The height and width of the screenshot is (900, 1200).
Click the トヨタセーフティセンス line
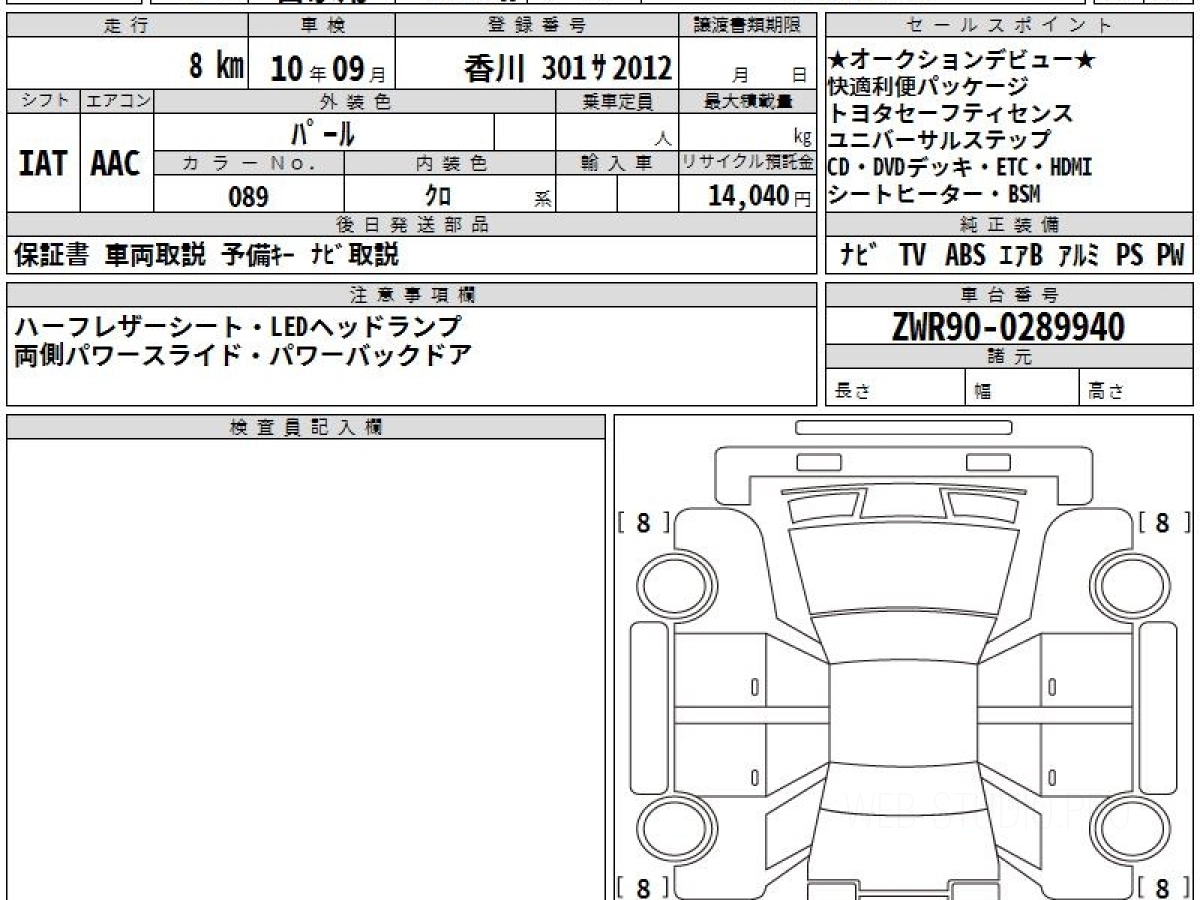(951, 114)
